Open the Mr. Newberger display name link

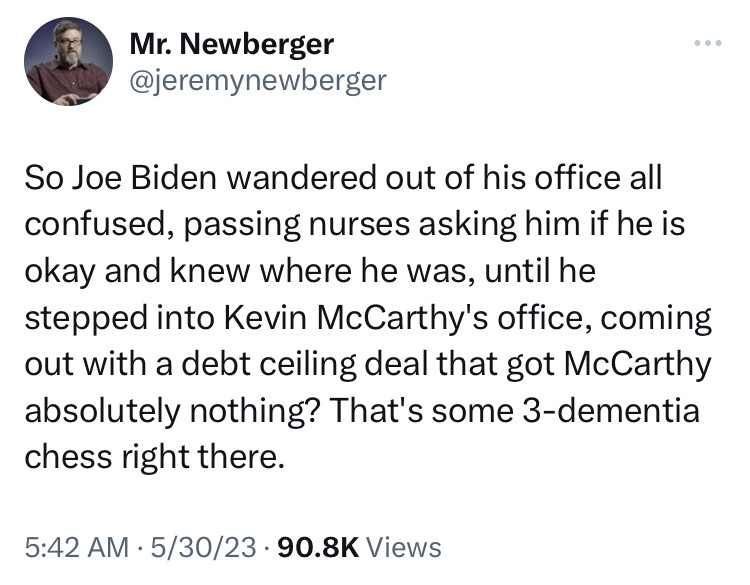(x=231, y=44)
